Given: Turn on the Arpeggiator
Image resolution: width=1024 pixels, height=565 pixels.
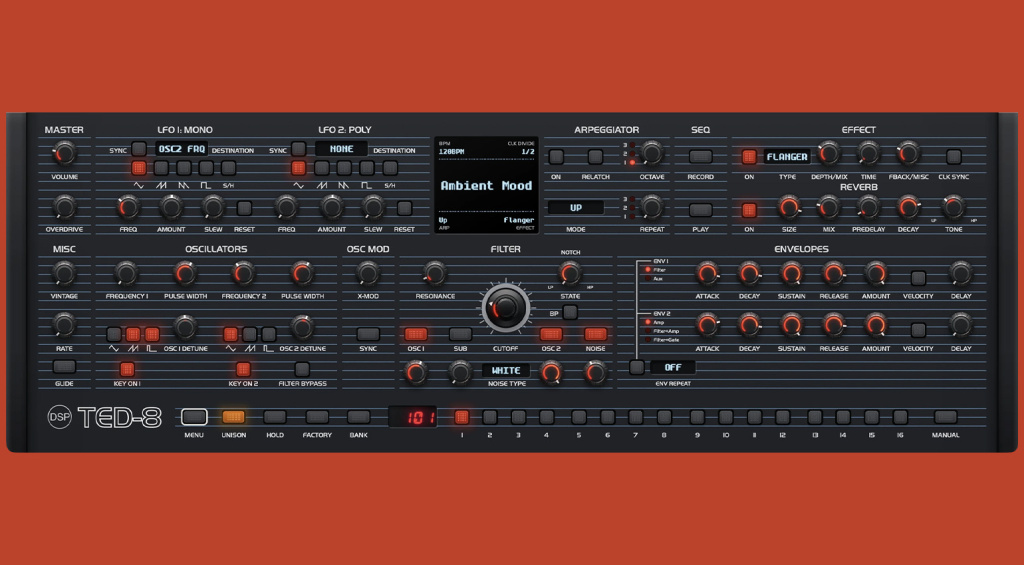Looking at the screenshot, I should click(x=556, y=157).
